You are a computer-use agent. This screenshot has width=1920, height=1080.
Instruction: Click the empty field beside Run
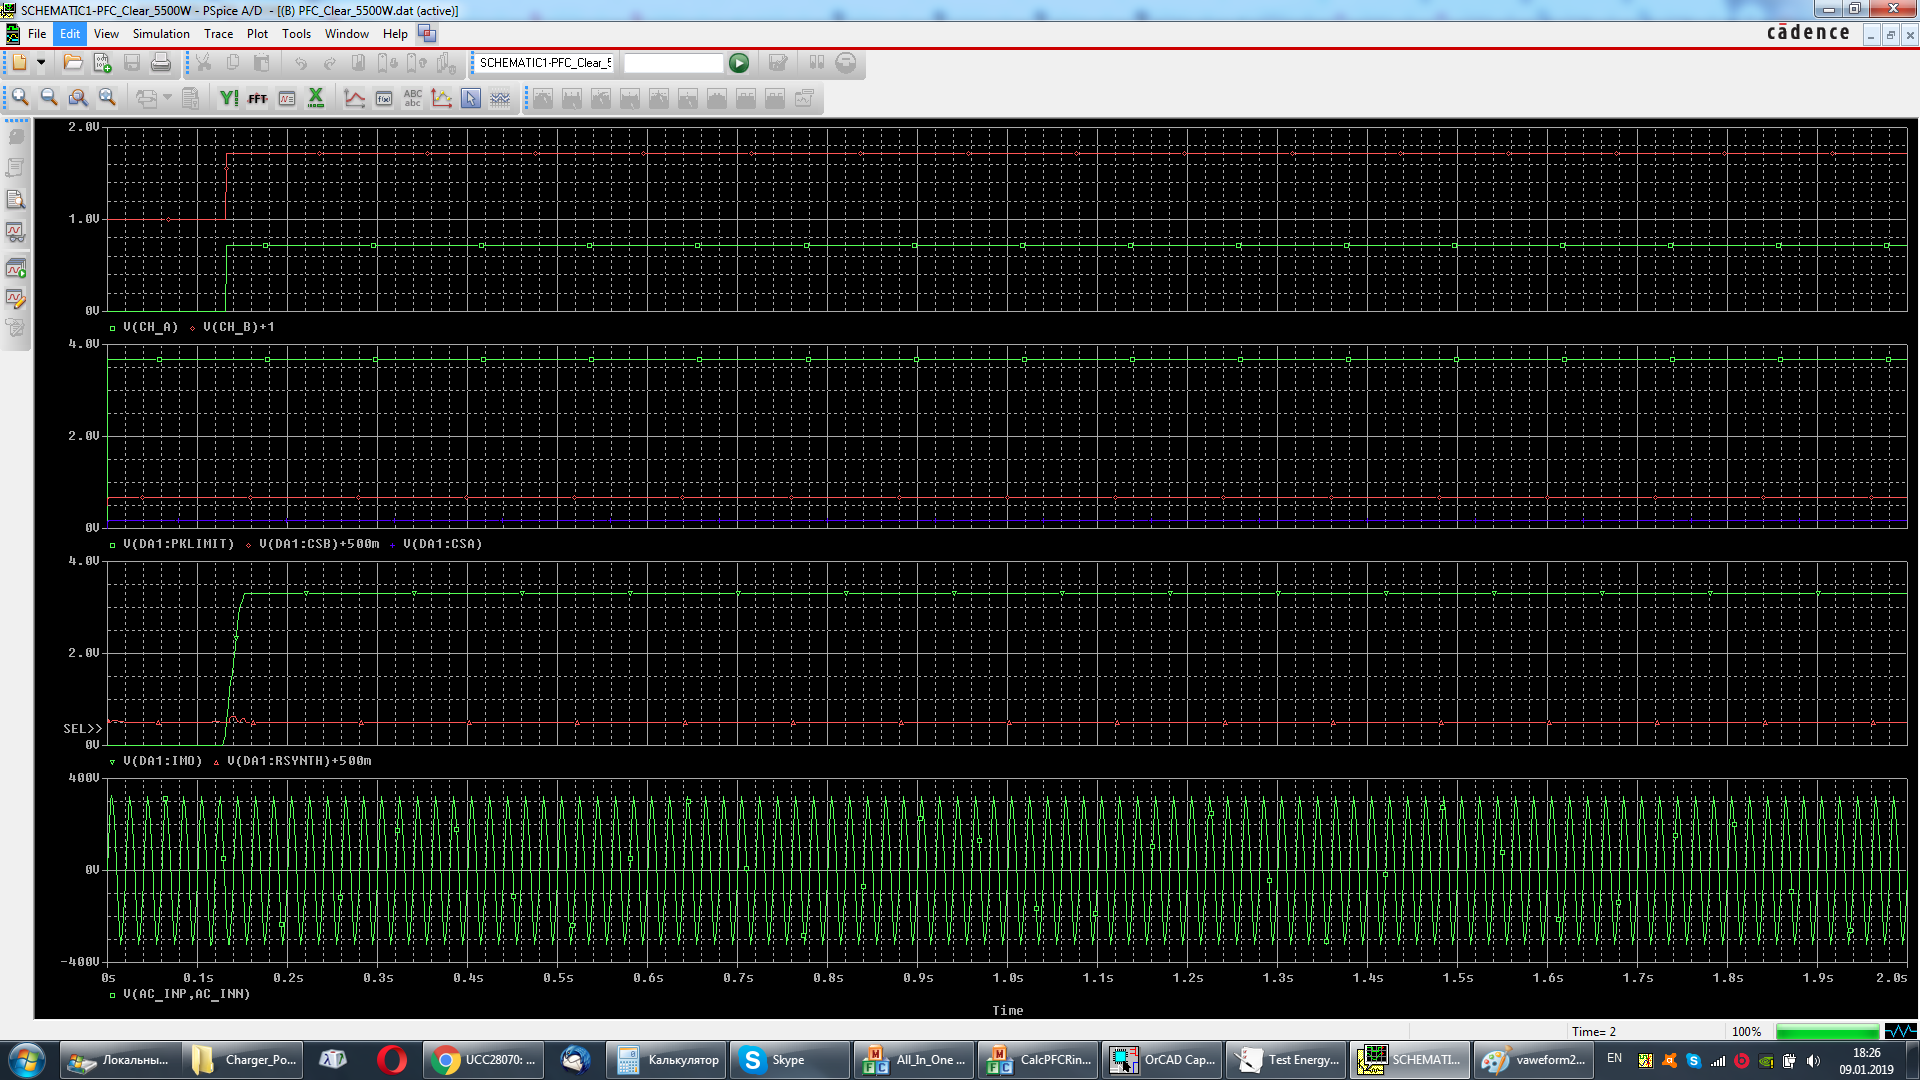[673, 63]
